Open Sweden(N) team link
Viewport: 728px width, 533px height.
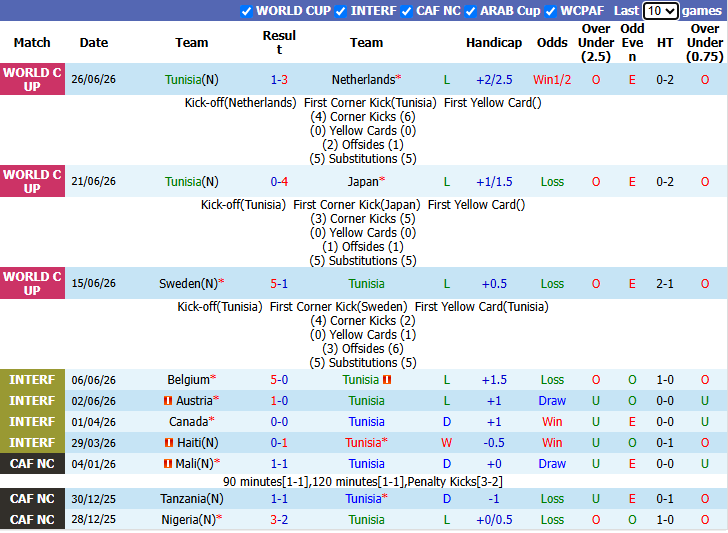pos(191,284)
